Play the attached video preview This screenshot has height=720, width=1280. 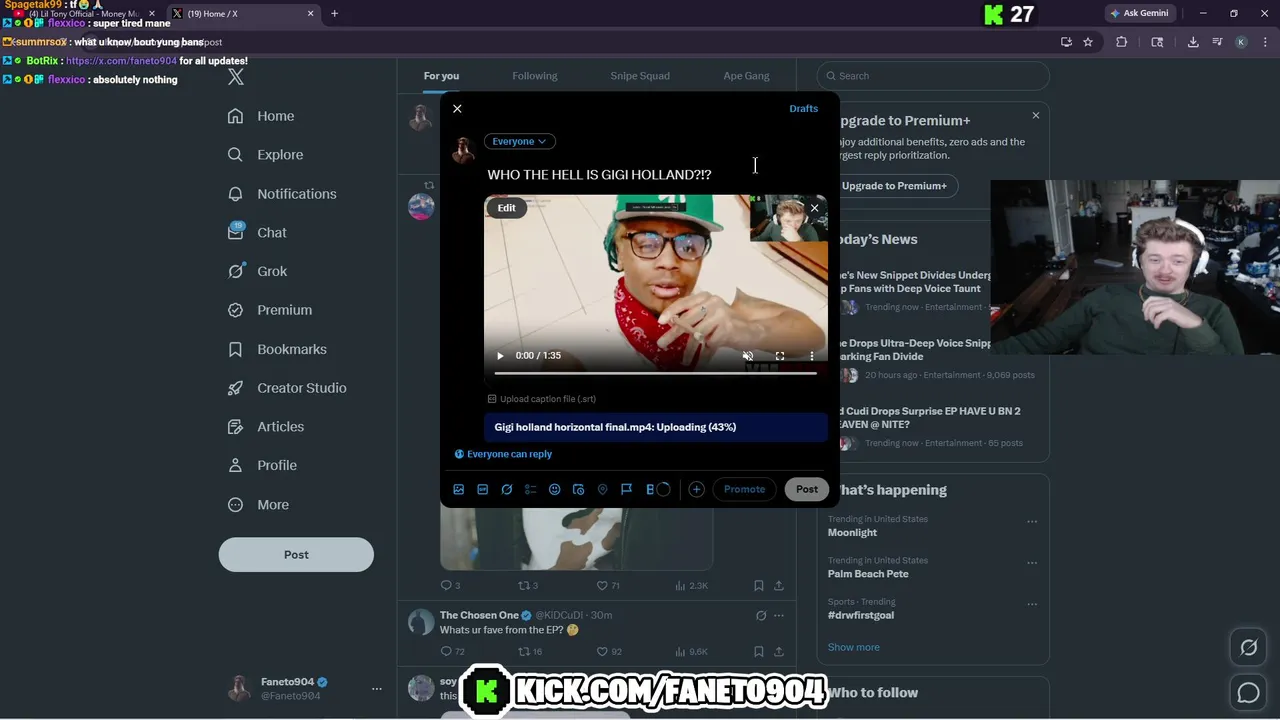click(x=500, y=356)
